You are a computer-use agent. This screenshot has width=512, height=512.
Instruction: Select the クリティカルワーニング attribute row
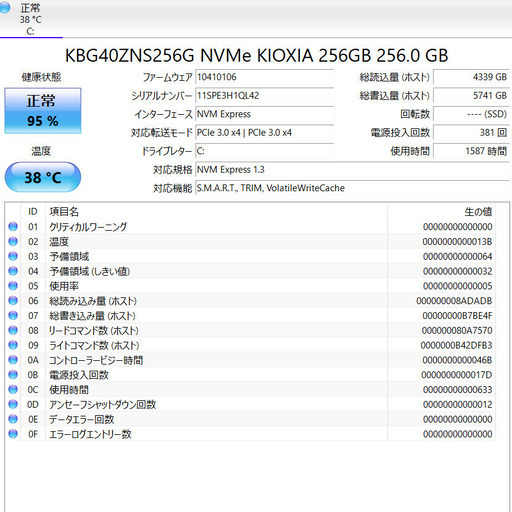click(251, 227)
